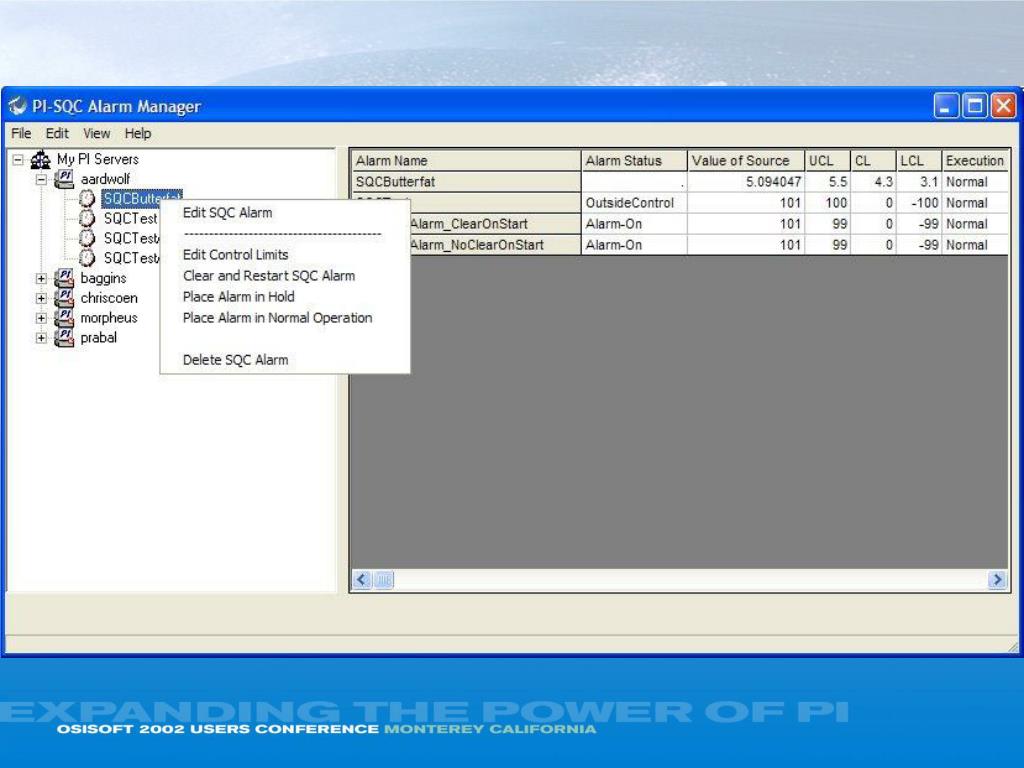The image size is (1024, 768).
Task: Close the PI-SQC Alarm Manager window
Action: (1004, 105)
